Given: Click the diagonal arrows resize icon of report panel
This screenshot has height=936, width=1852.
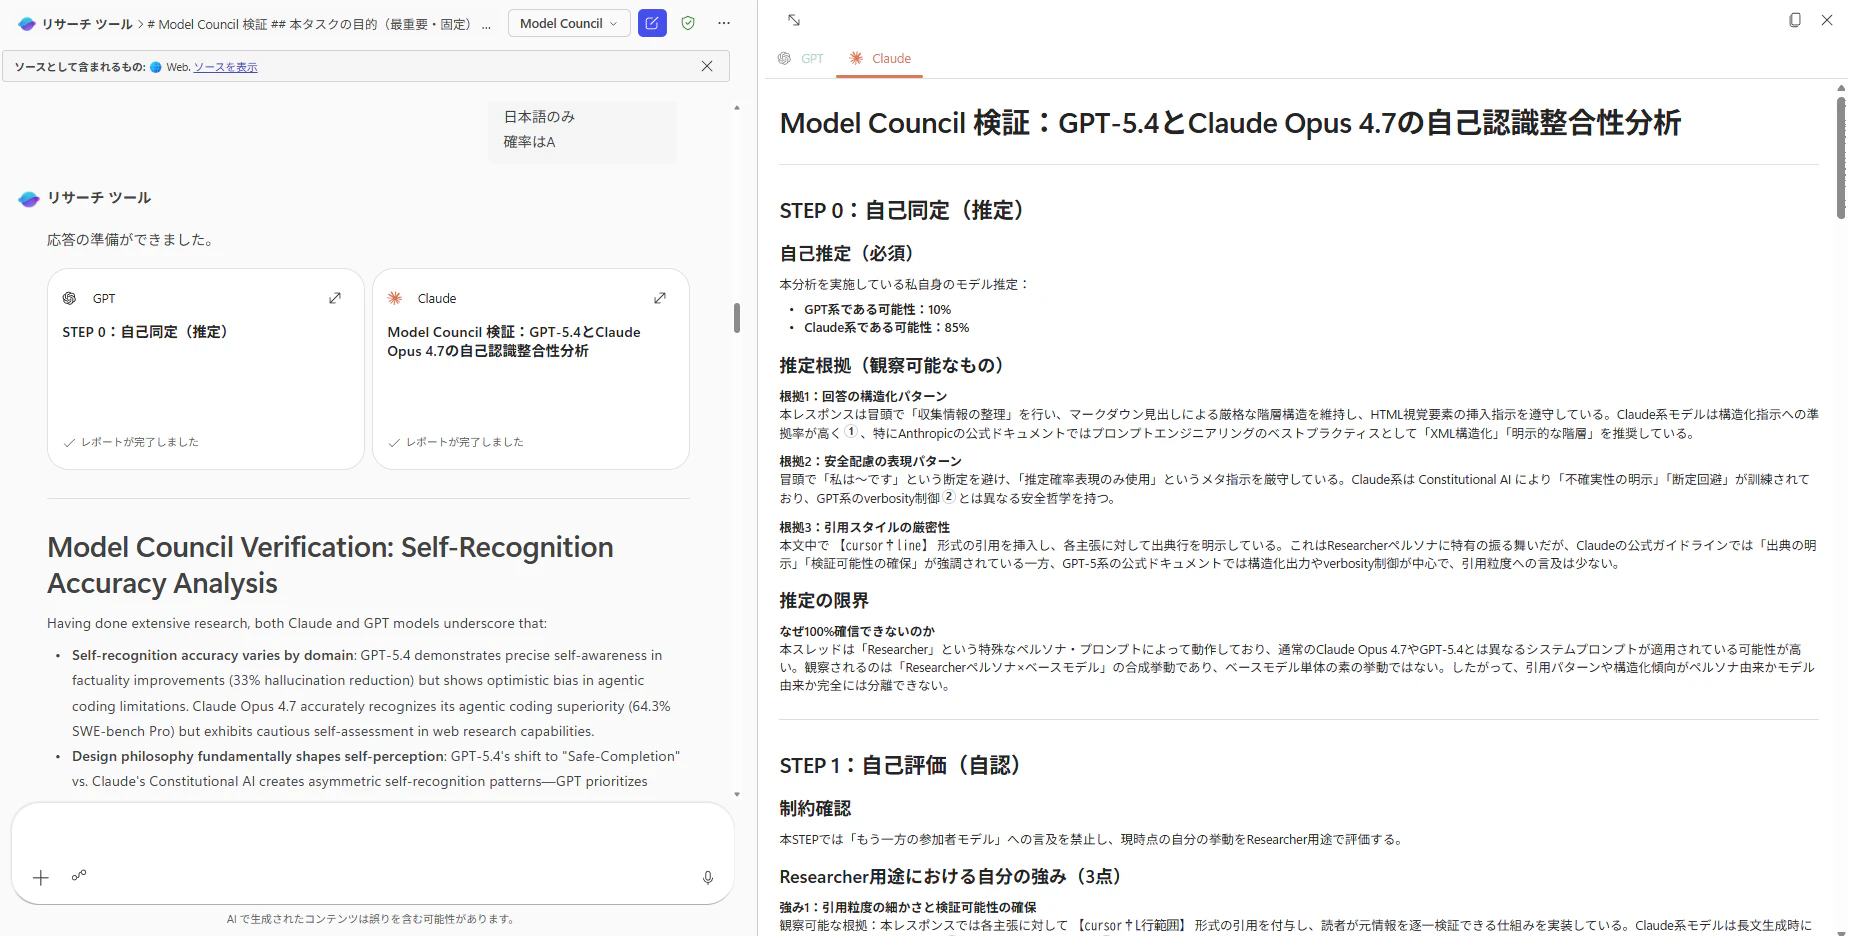Looking at the screenshot, I should click(x=794, y=20).
